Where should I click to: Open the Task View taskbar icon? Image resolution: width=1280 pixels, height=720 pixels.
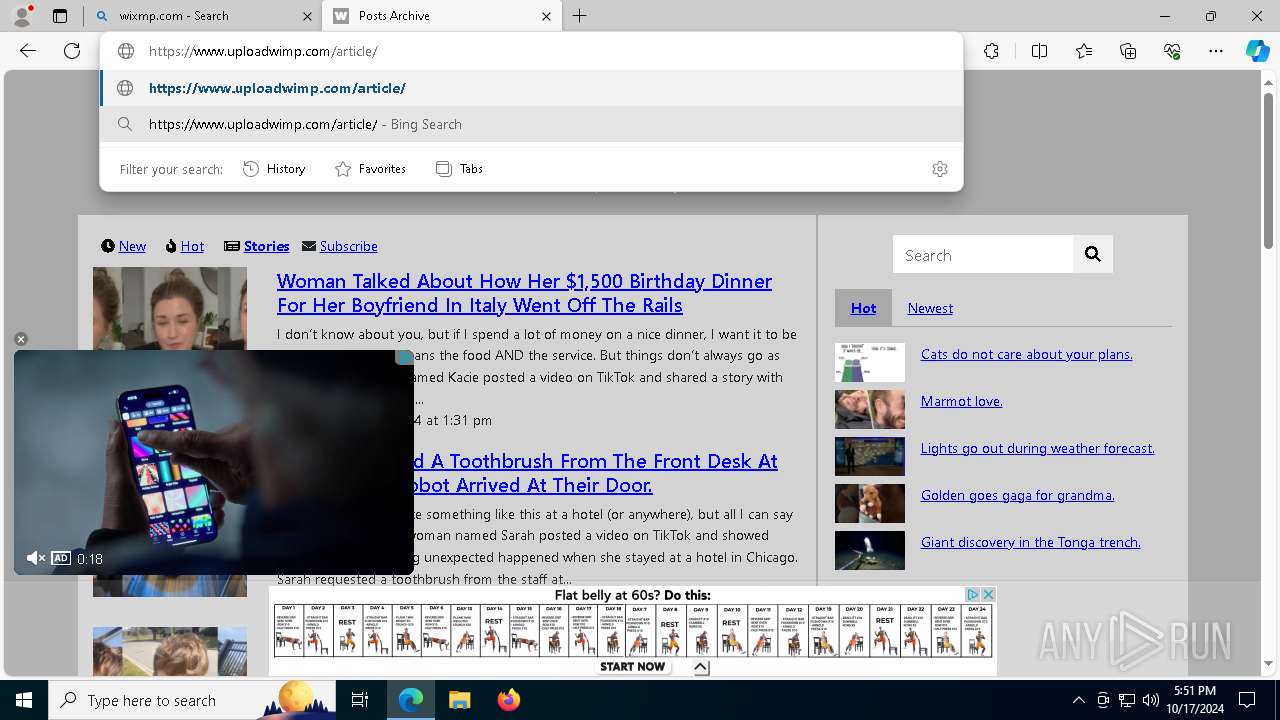point(360,700)
